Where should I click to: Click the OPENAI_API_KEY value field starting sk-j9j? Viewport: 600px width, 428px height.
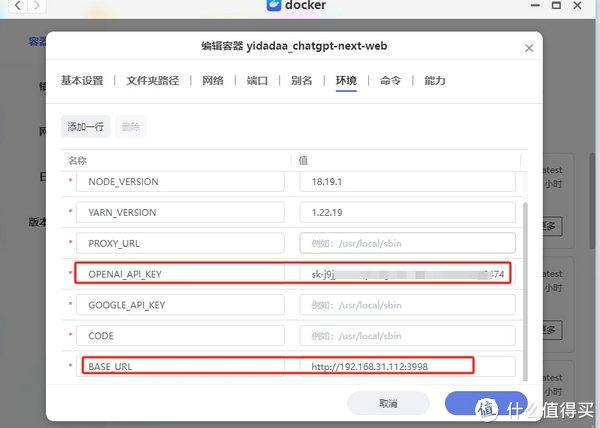pyautogui.click(x=408, y=274)
